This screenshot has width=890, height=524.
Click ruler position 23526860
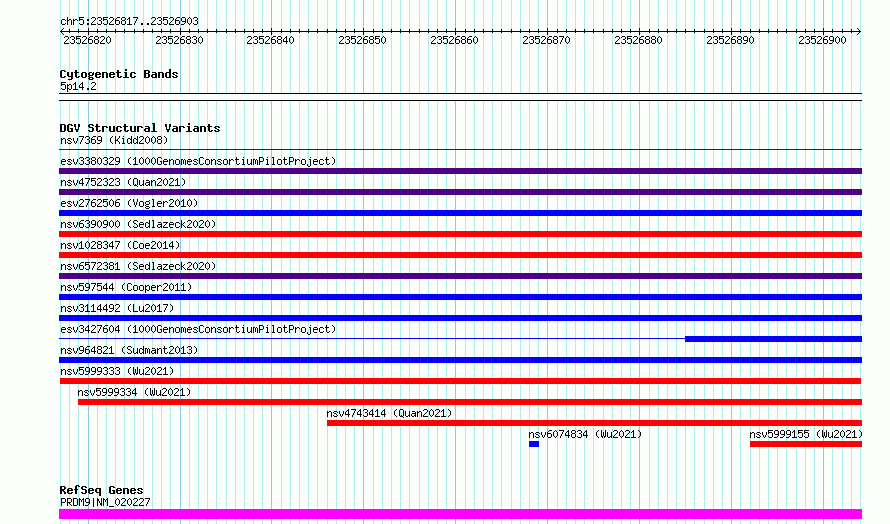pos(455,40)
